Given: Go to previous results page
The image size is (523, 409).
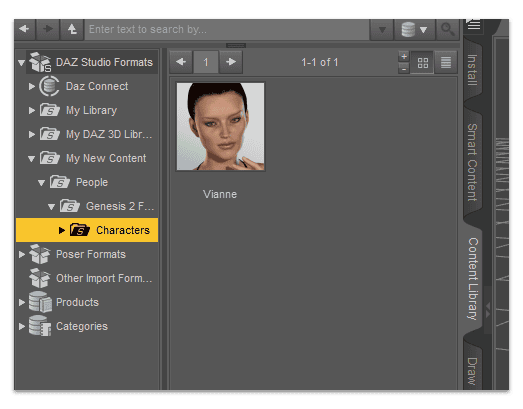Looking at the screenshot, I should 181,62.
